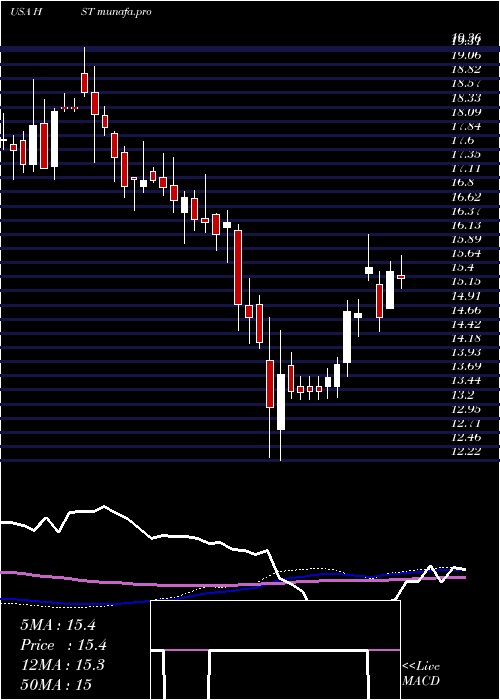Viewport: 500px width, 700px height.
Task: Click the 16.13 axis value
Action: pos(466,225)
